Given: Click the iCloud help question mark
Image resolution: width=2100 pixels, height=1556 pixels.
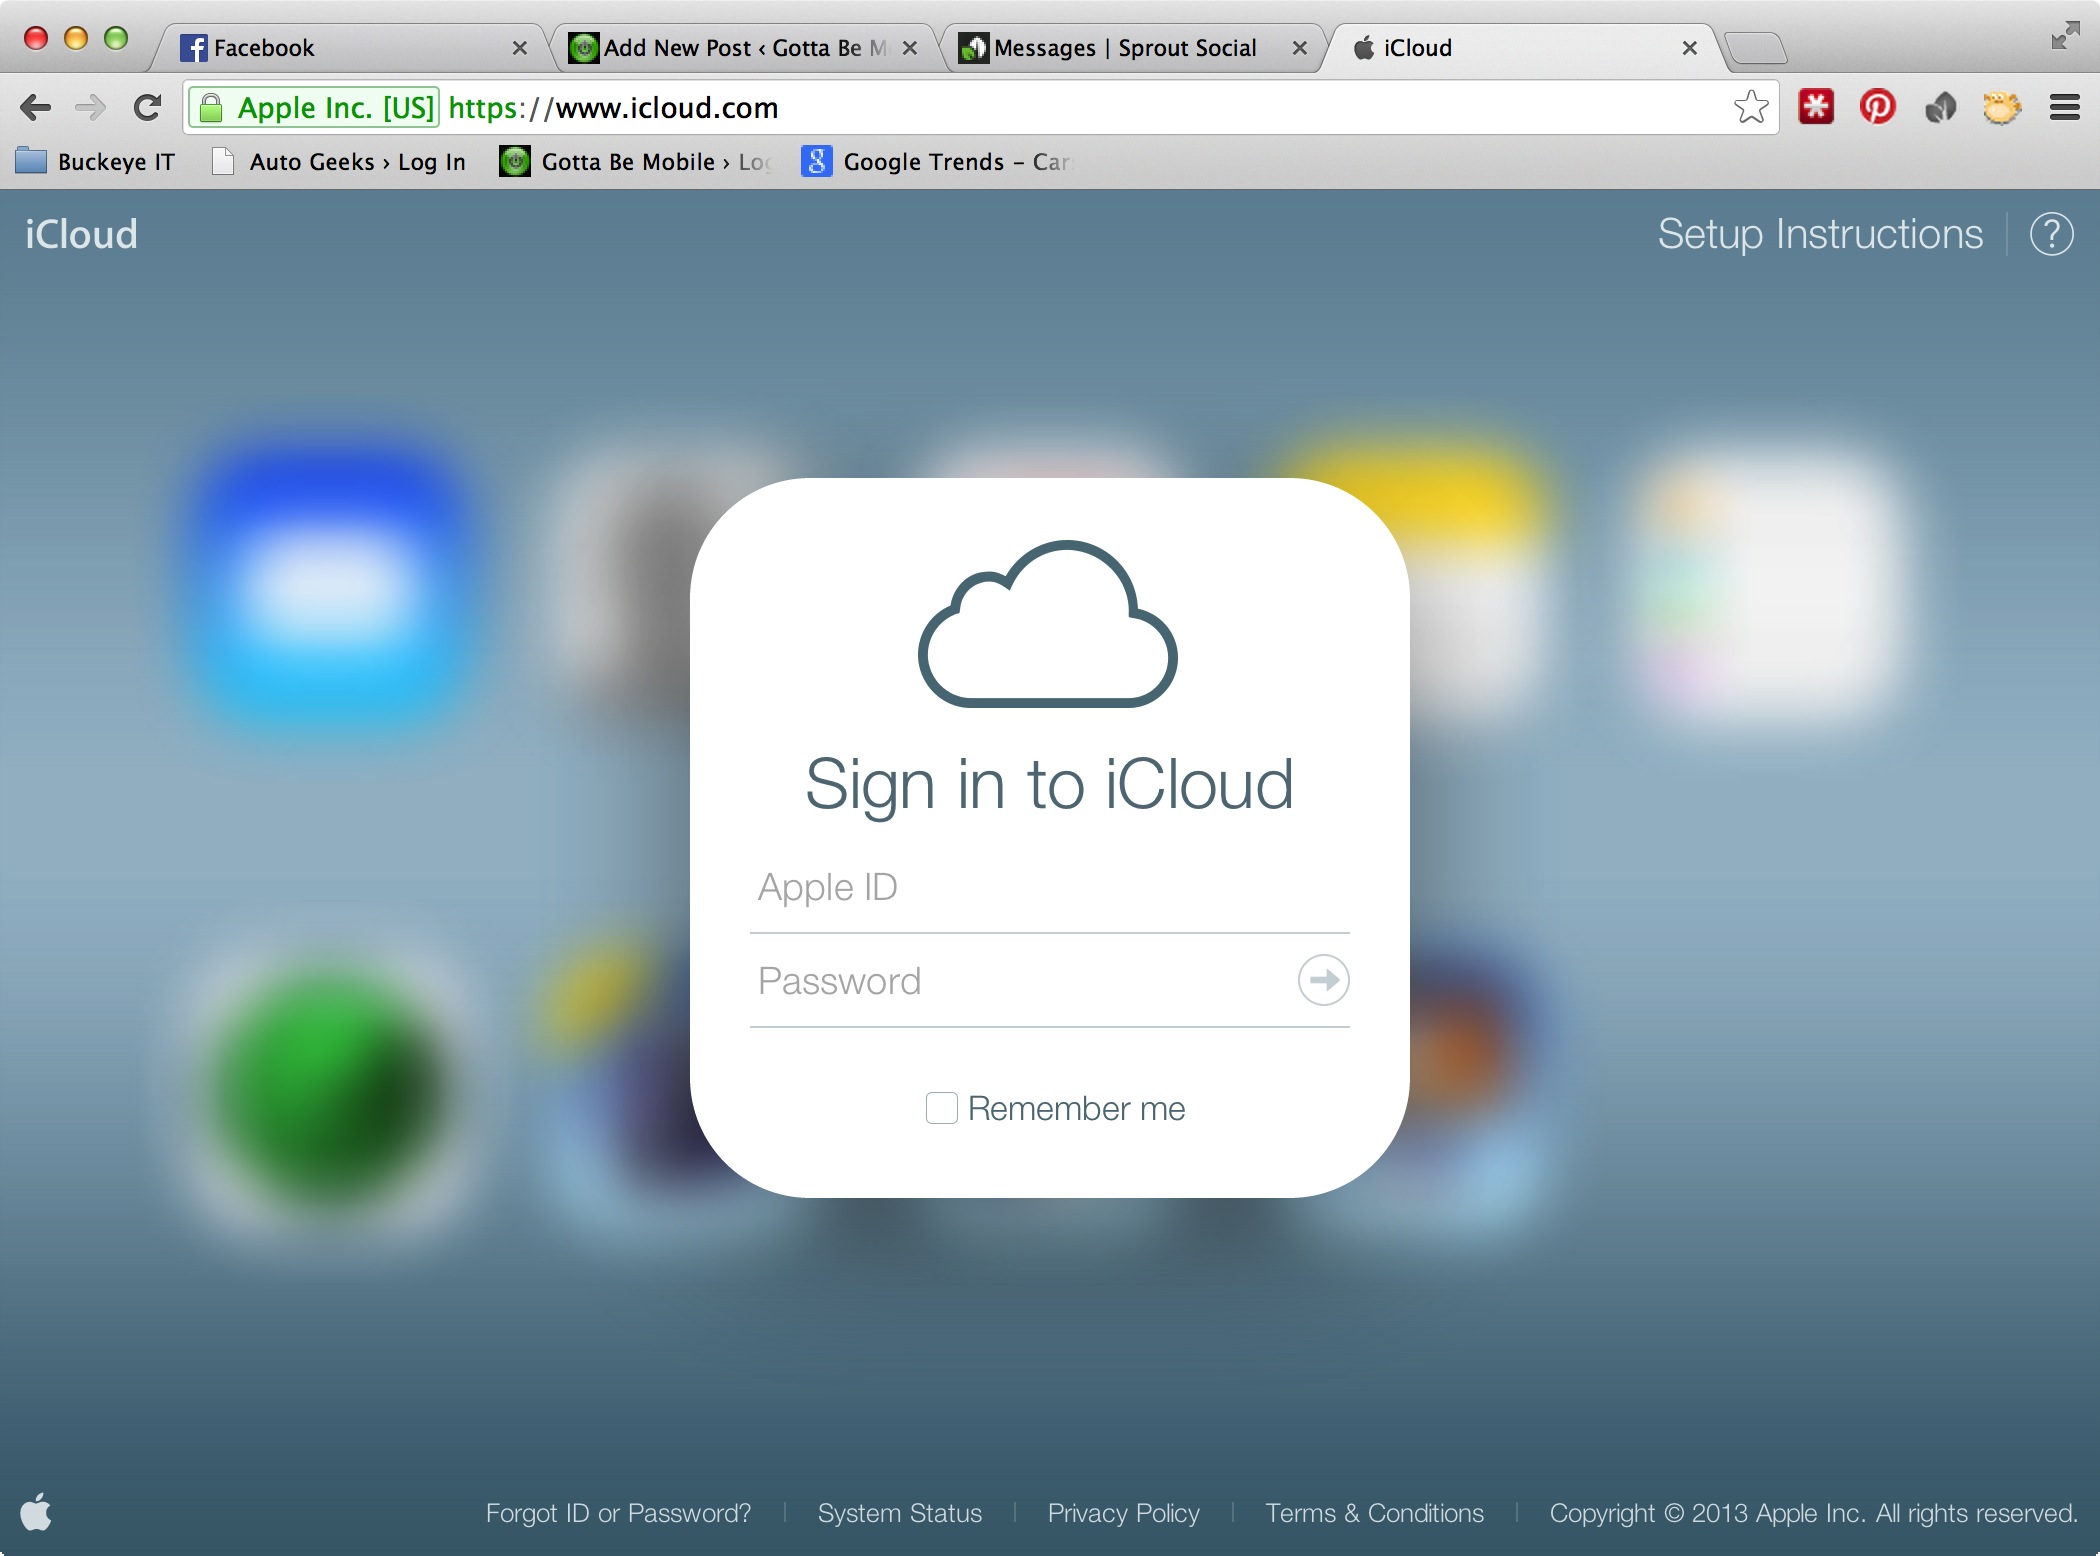Looking at the screenshot, I should point(2051,235).
